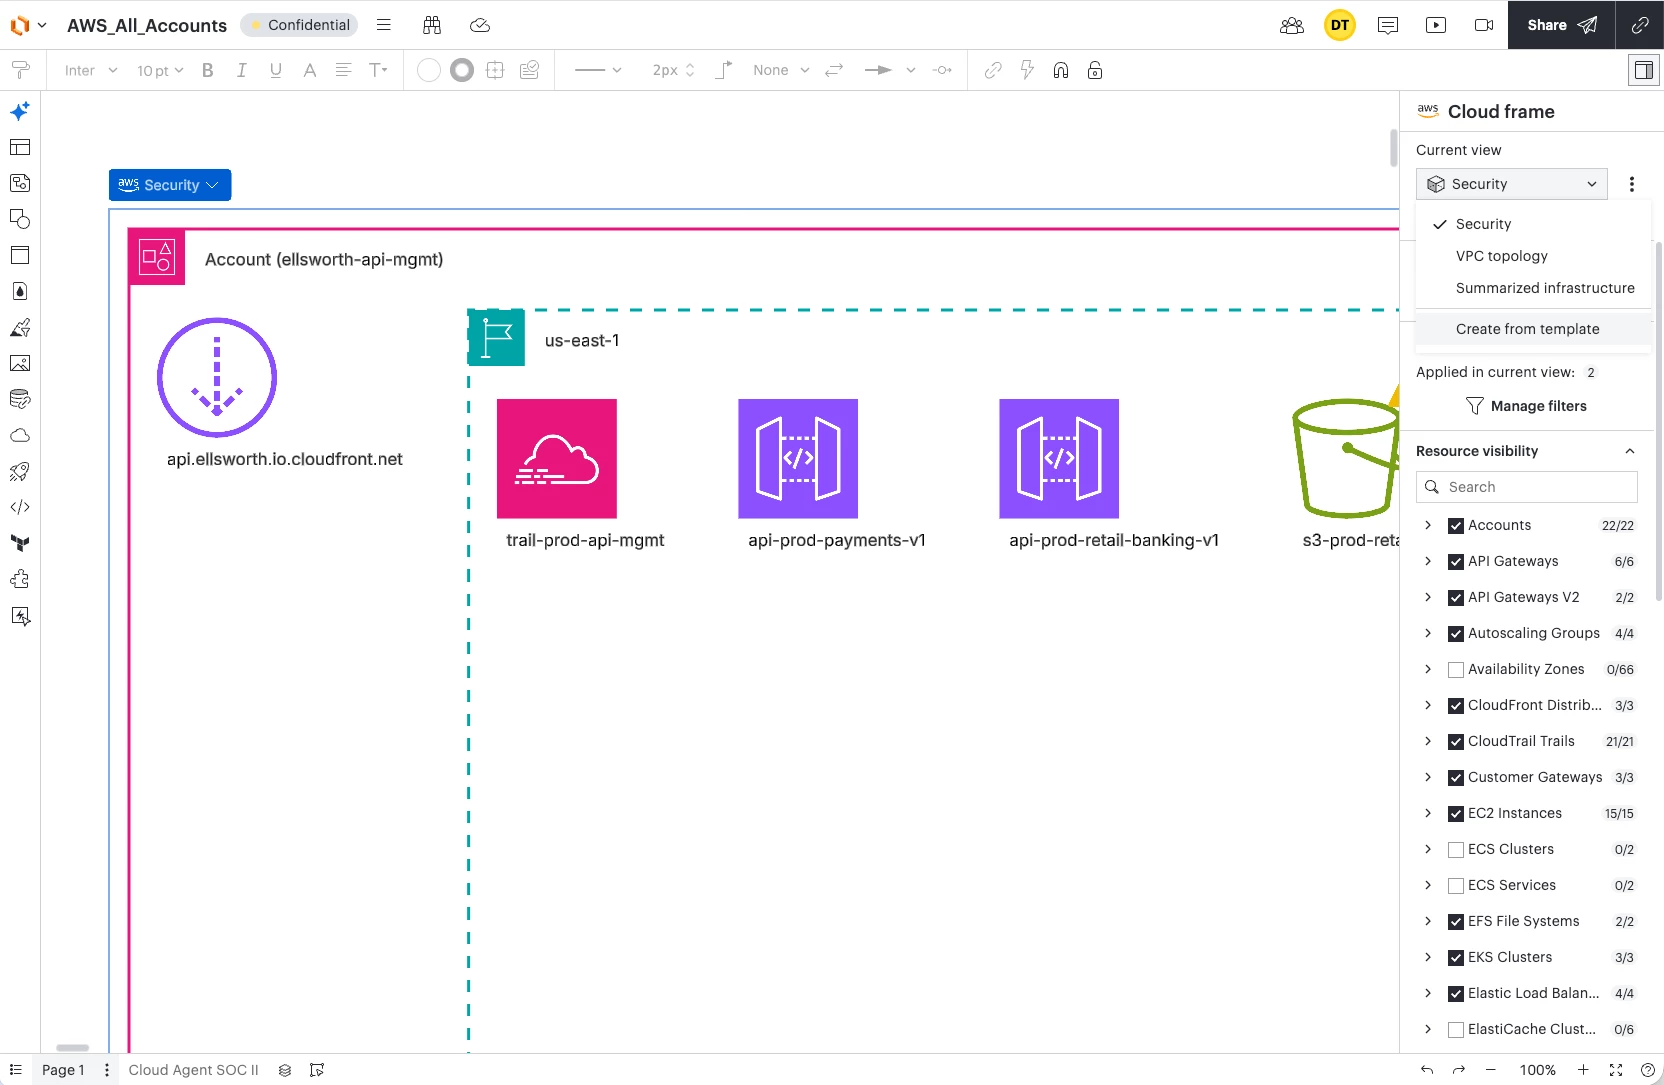Screen dimensions: 1664x1085
Task: Click the lightning action icon in toolbar
Action: (x=1027, y=70)
